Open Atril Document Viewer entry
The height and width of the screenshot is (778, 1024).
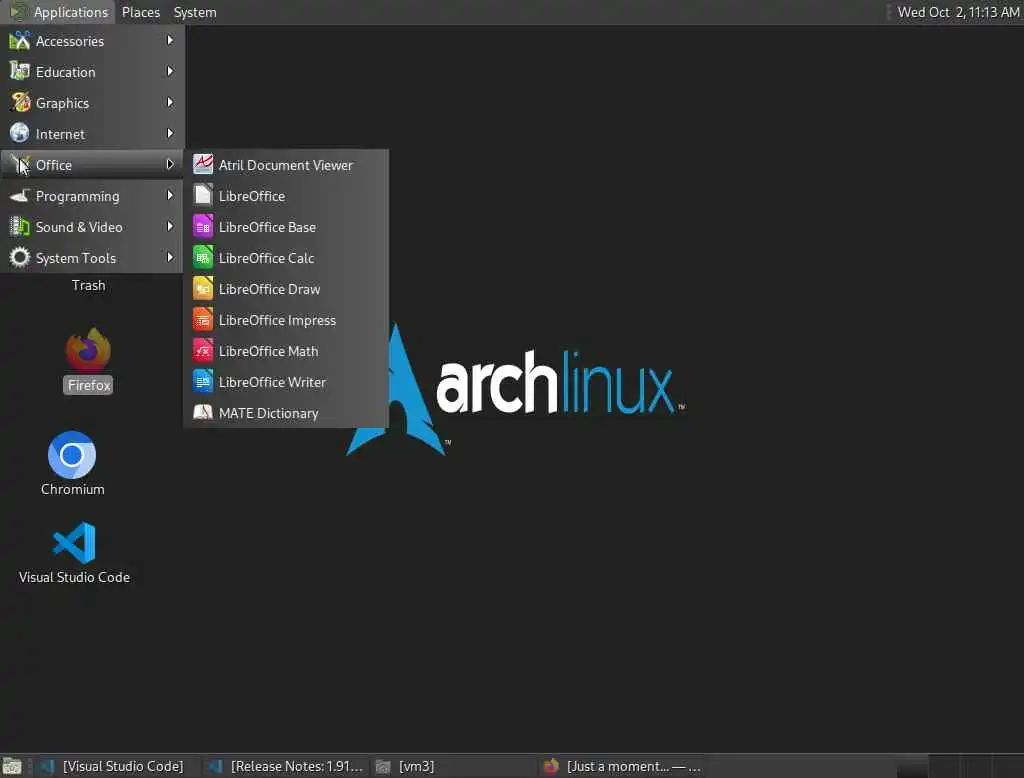click(x=286, y=165)
